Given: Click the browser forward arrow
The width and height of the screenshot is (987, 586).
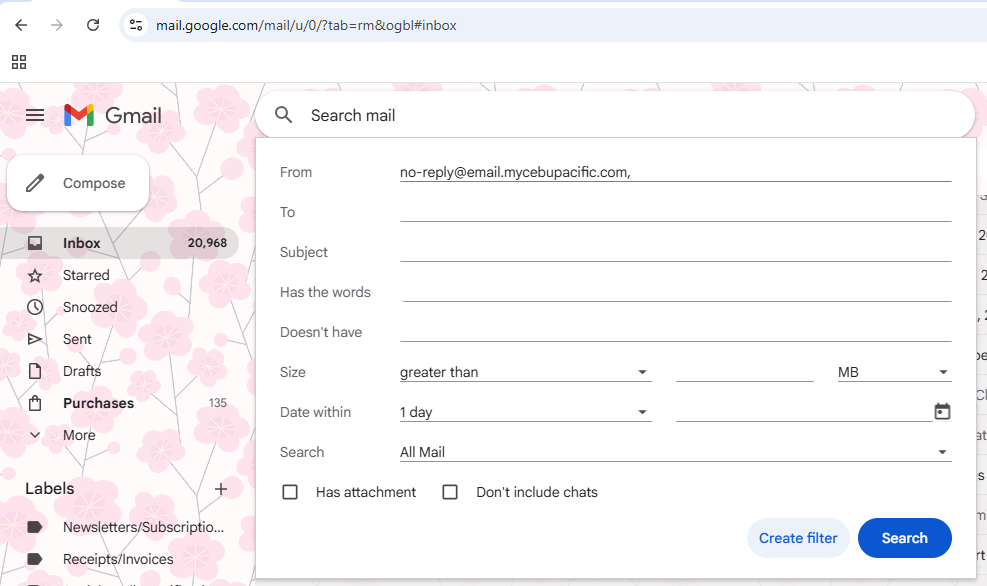Looking at the screenshot, I should click(x=57, y=25).
